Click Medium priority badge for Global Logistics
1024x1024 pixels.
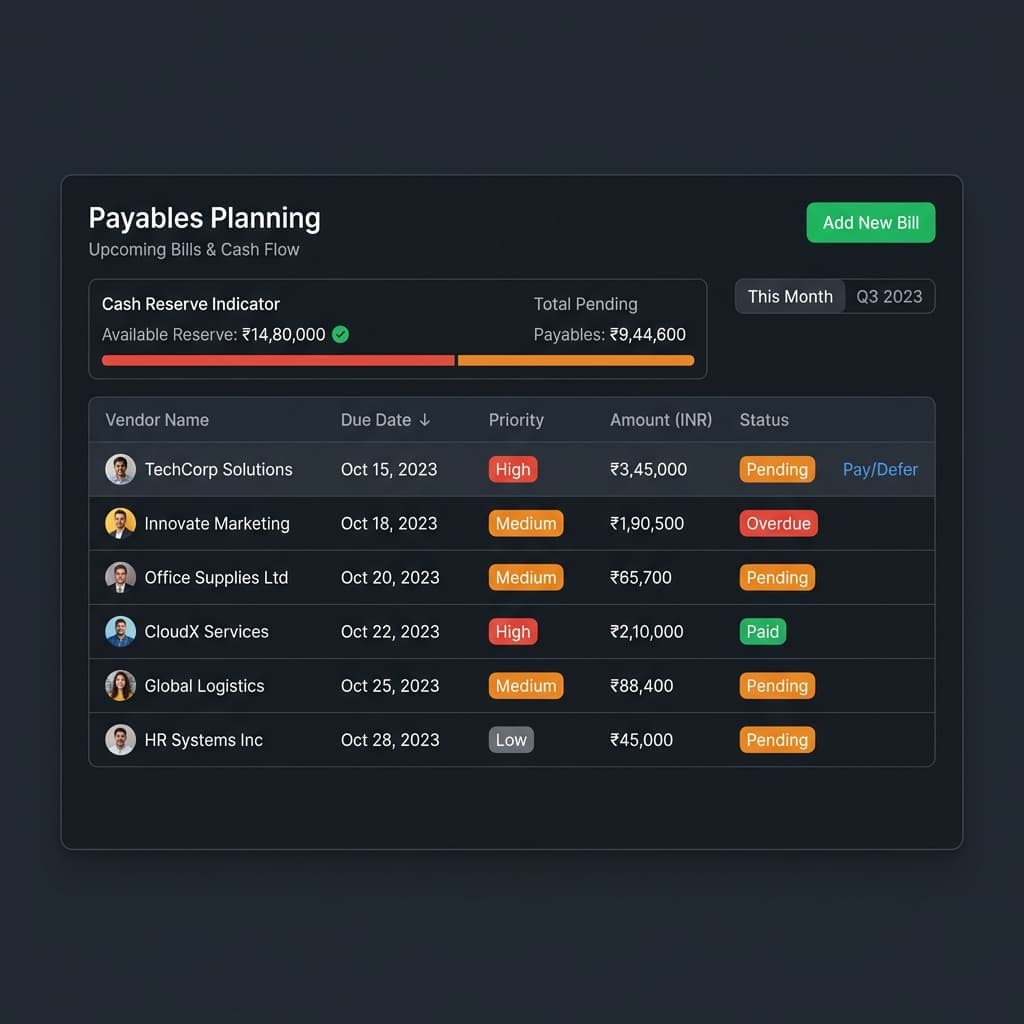(526, 686)
